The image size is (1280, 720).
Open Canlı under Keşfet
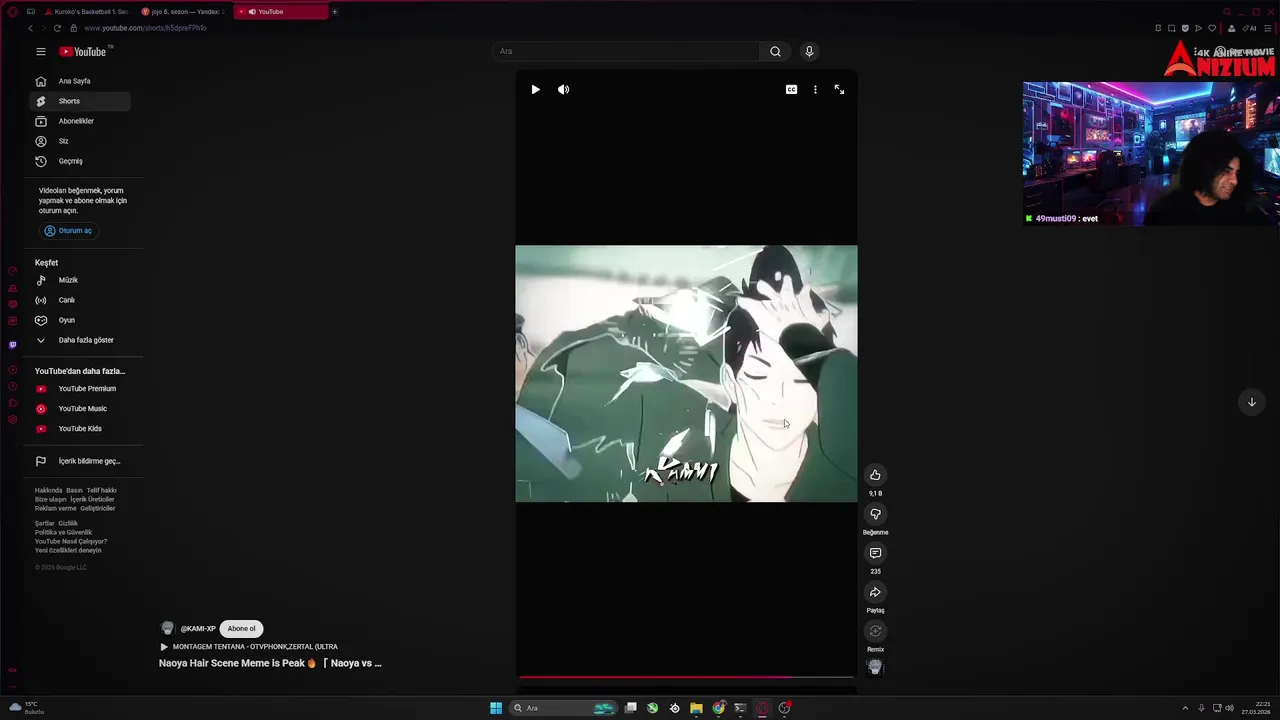pyautogui.click(x=79, y=300)
